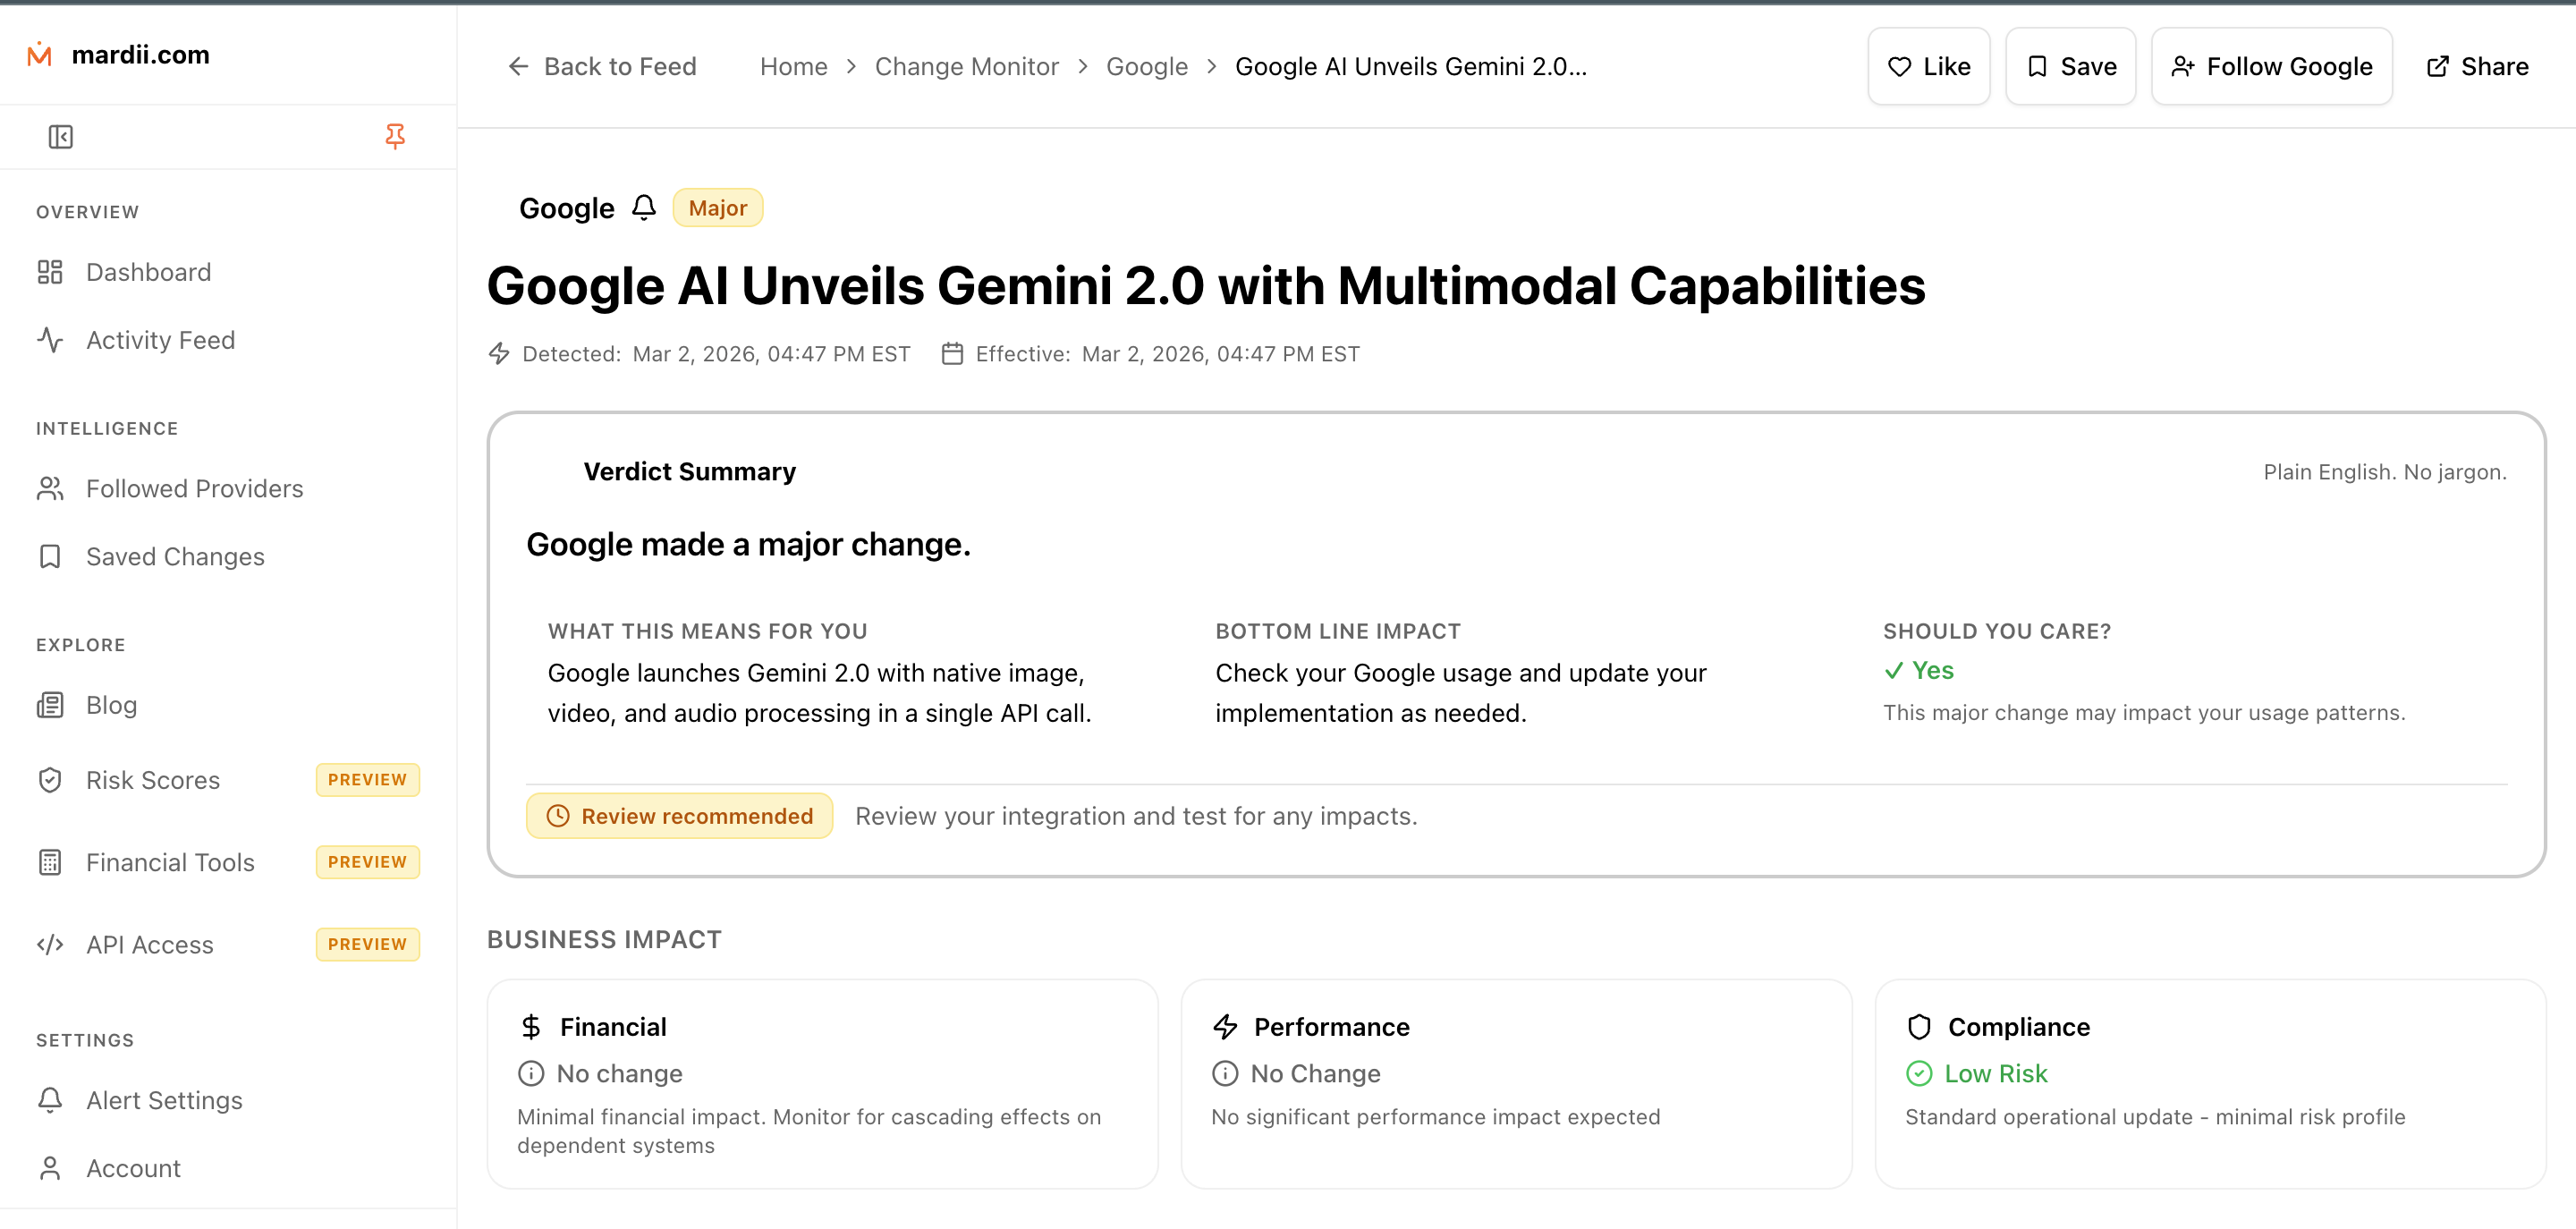2576x1229 pixels.
Task: Save this change for later
Action: click(2070, 66)
